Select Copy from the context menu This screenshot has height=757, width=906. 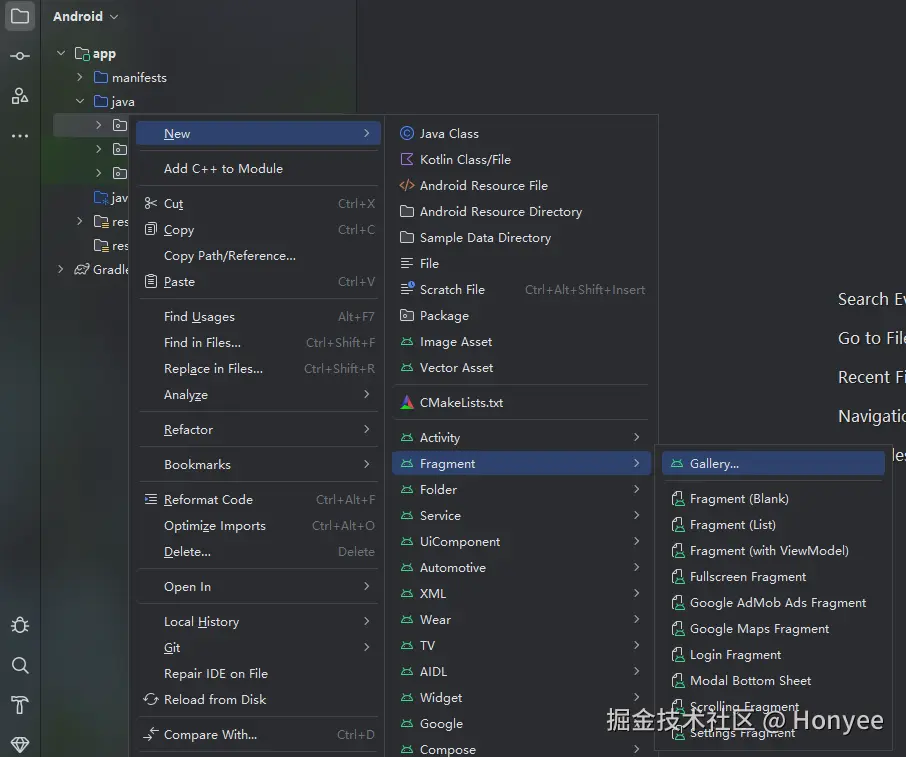pyautogui.click(x=258, y=229)
